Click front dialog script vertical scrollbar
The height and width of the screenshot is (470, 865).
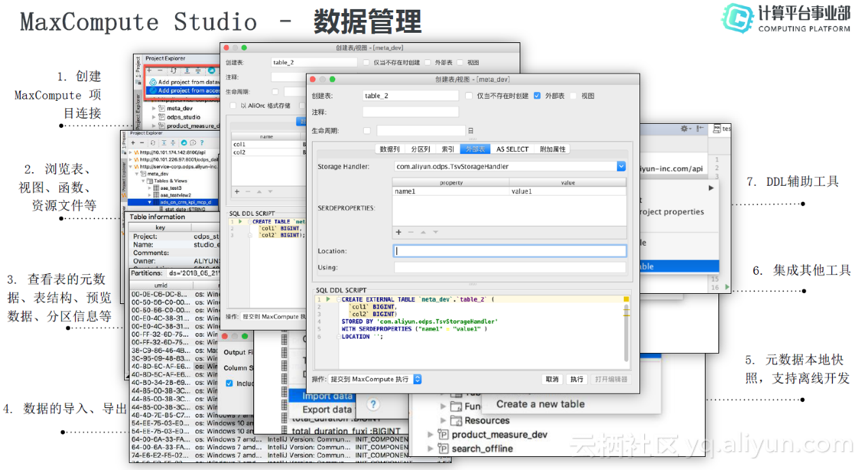pos(626,331)
